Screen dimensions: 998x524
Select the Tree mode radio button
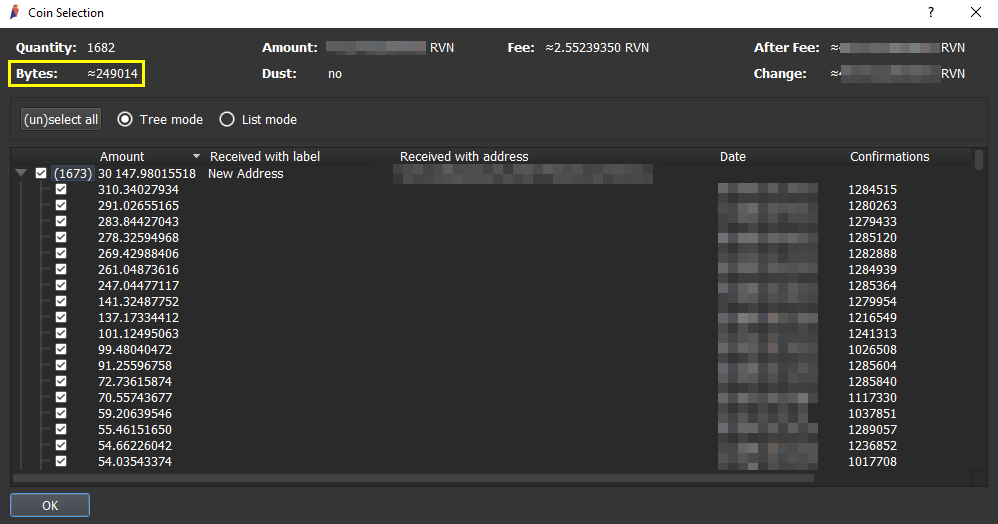point(125,119)
